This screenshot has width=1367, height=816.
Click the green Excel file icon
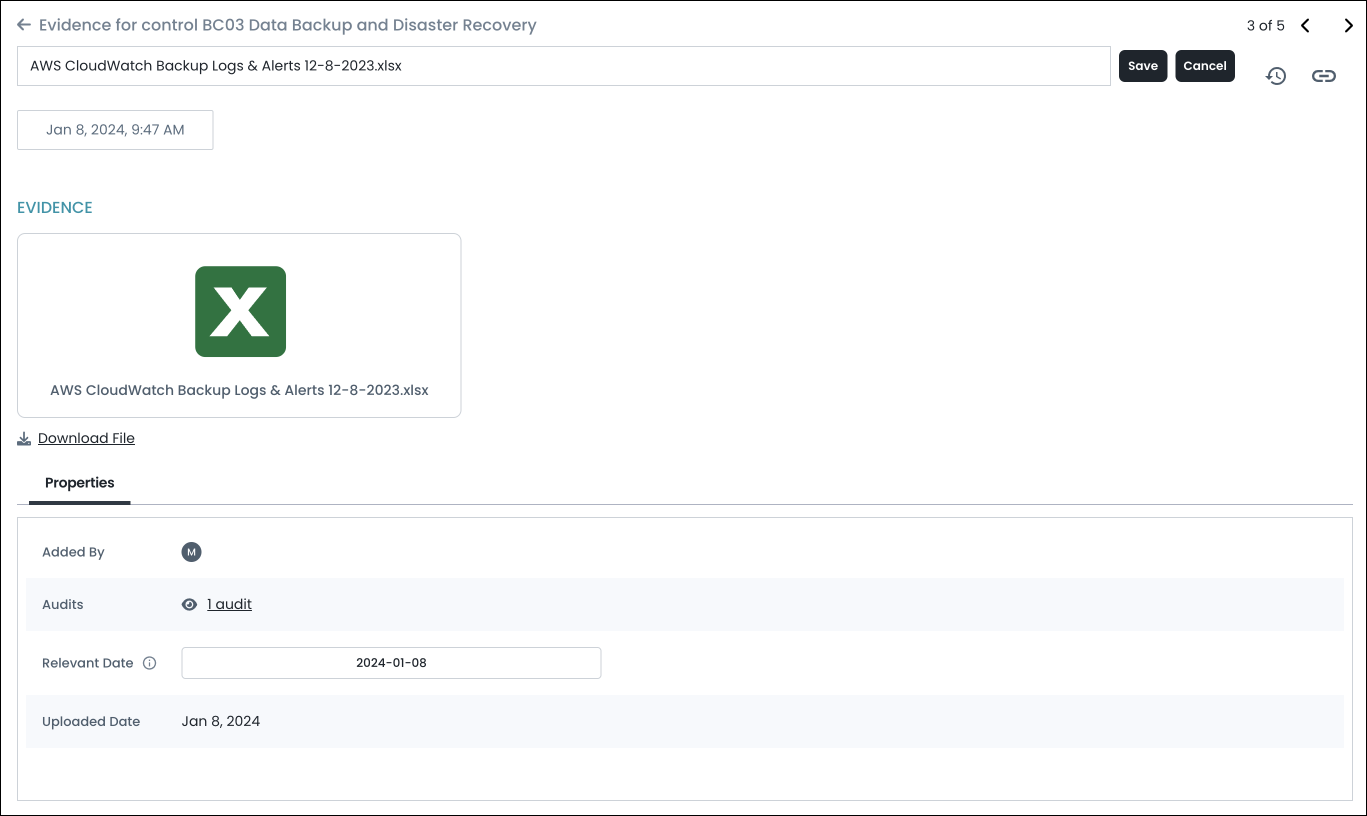click(240, 311)
